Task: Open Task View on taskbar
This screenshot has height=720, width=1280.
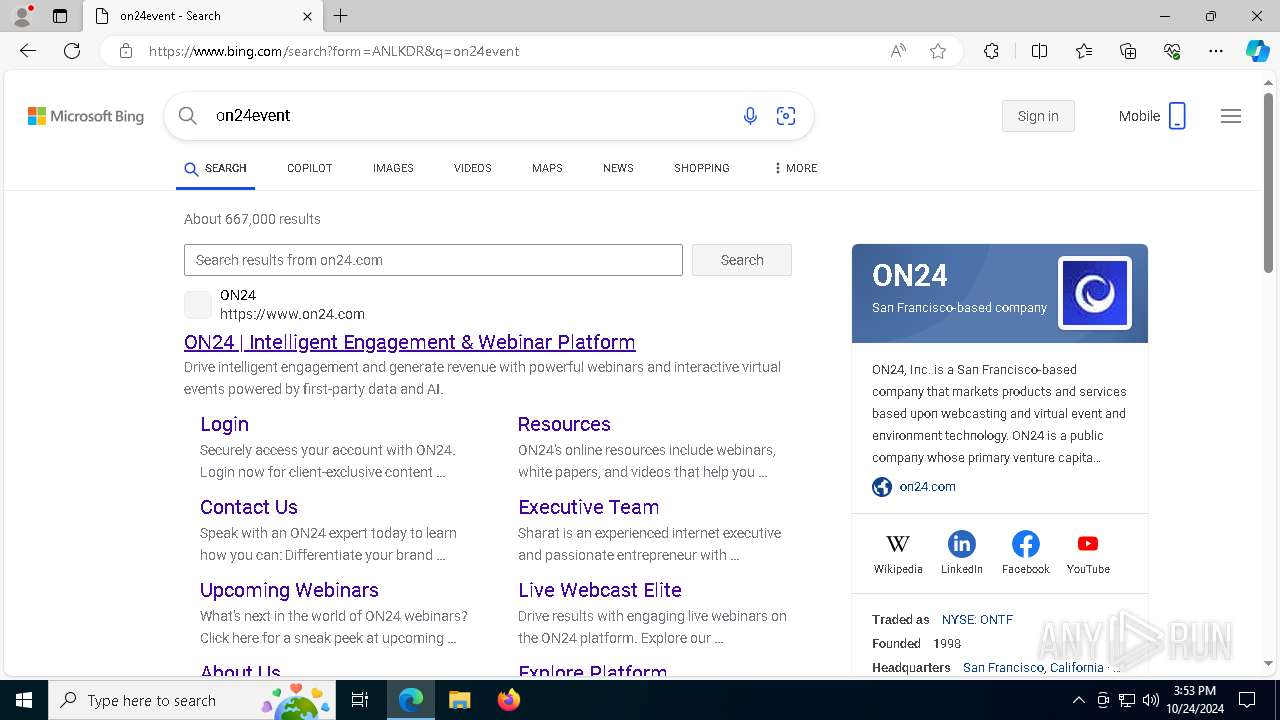Action: (x=360, y=700)
